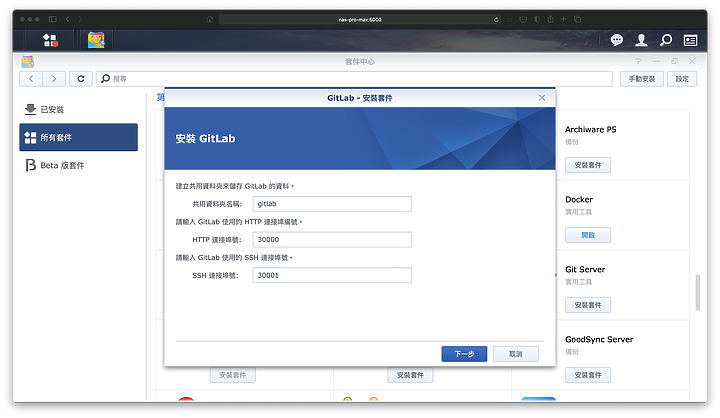Open the DSM widgets panel icon

(690, 40)
